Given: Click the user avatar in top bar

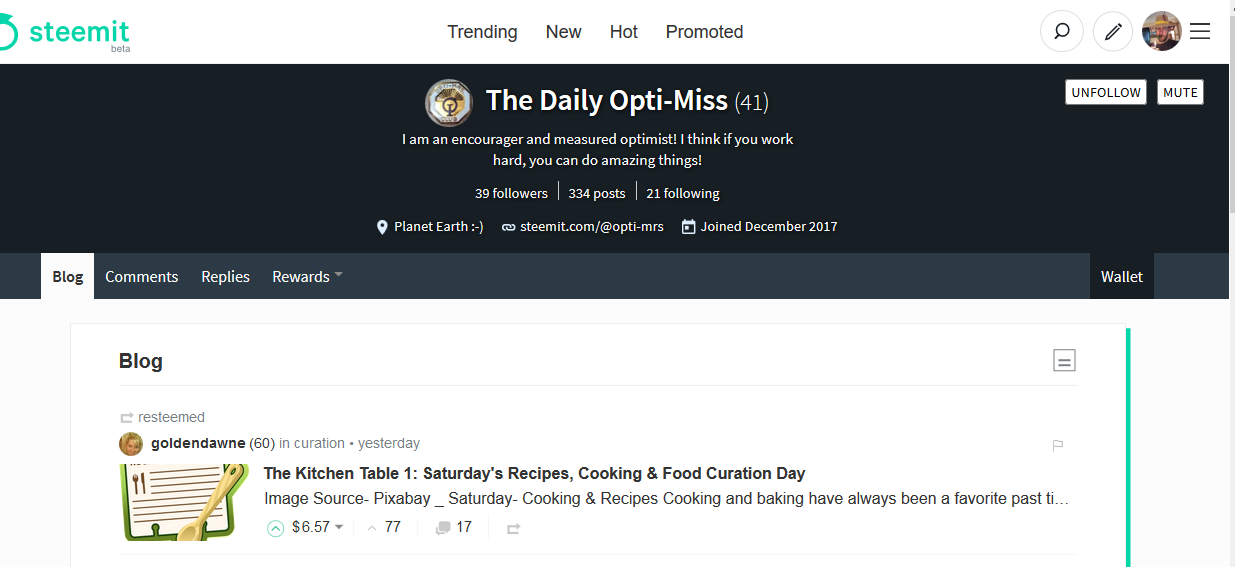Looking at the screenshot, I should point(1162,32).
